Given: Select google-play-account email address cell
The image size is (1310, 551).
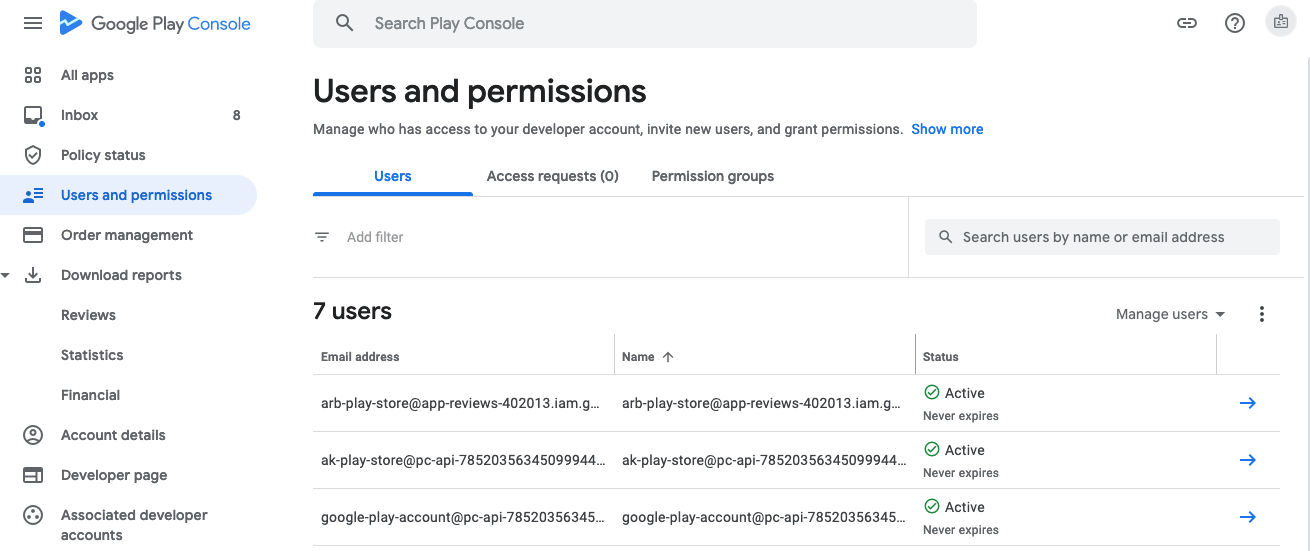Looking at the screenshot, I should point(463,517).
